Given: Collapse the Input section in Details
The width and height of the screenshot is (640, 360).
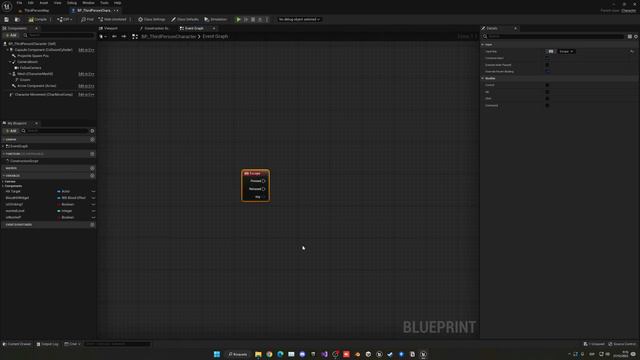Looking at the screenshot, I should pyautogui.click(x=483, y=44).
